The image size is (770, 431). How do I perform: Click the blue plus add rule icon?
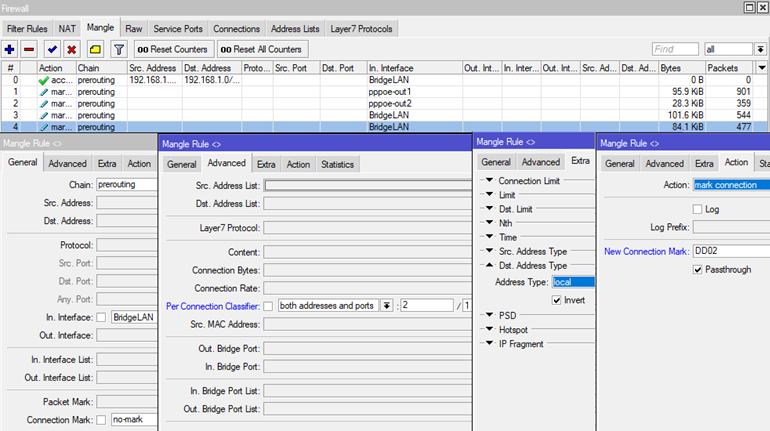tap(10, 49)
